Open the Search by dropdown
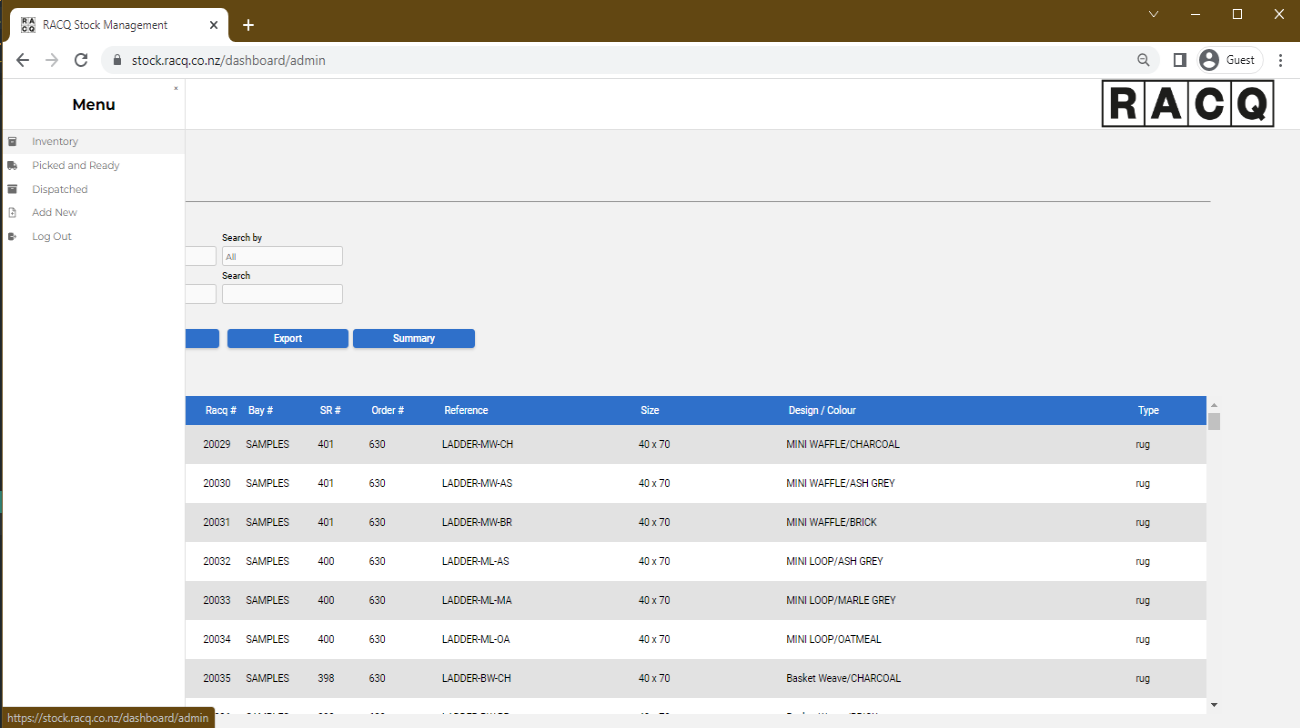The width and height of the screenshot is (1300, 728). (x=282, y=257)
